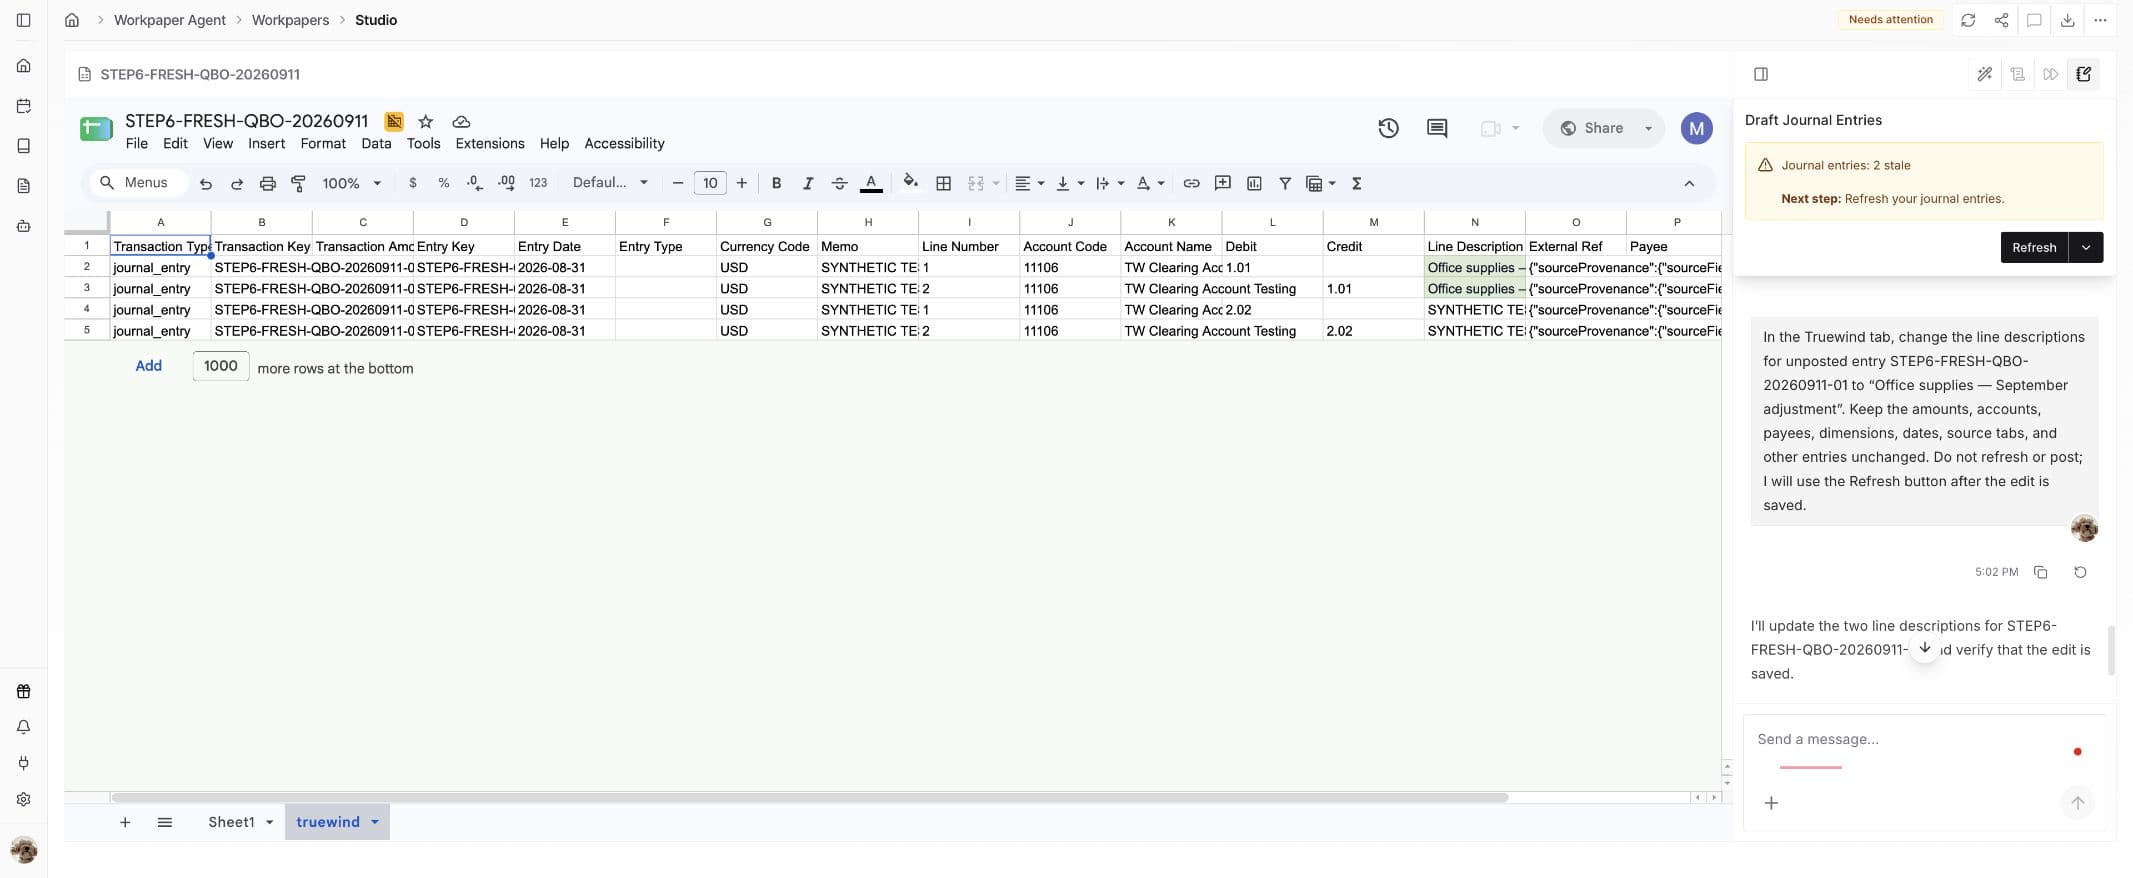This screenshot has height=878, width=2133.
Task: Switch to the Sheet1 tab
Action: click(x=231, y=822)
